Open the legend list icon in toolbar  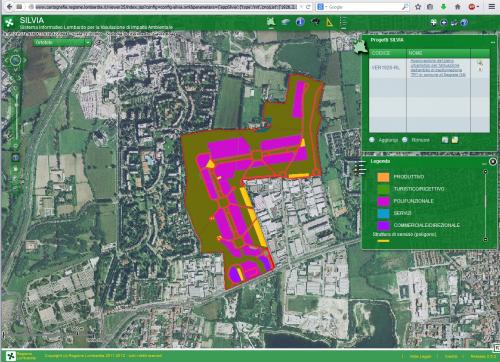(343, 22)
